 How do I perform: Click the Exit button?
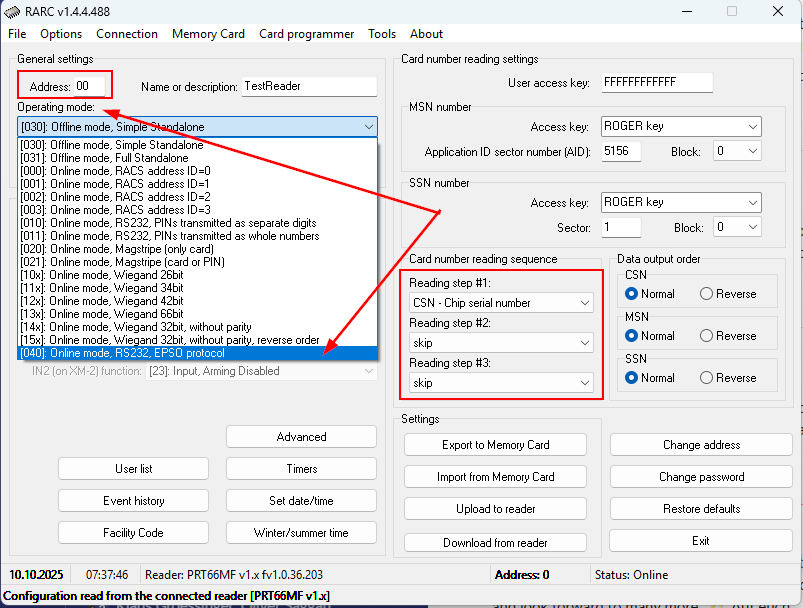click(701, 541)
